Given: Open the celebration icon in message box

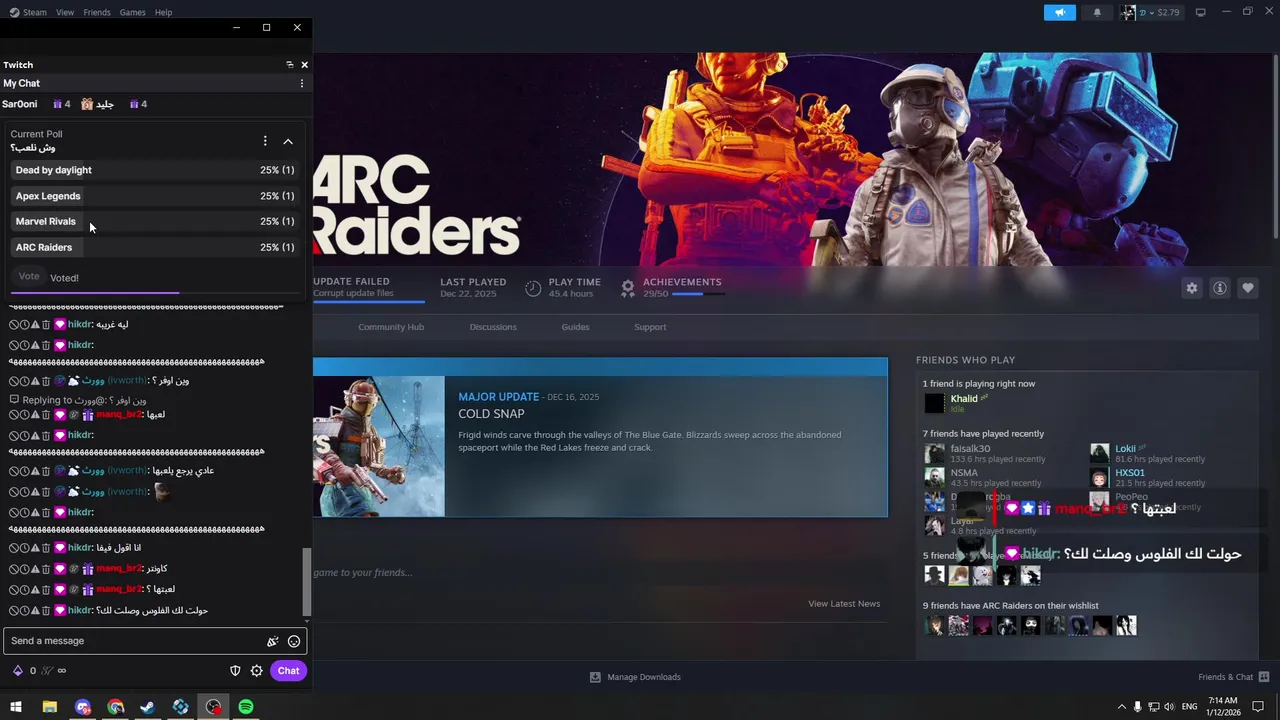Looking at the screenshot, I should tap(272, 641).
